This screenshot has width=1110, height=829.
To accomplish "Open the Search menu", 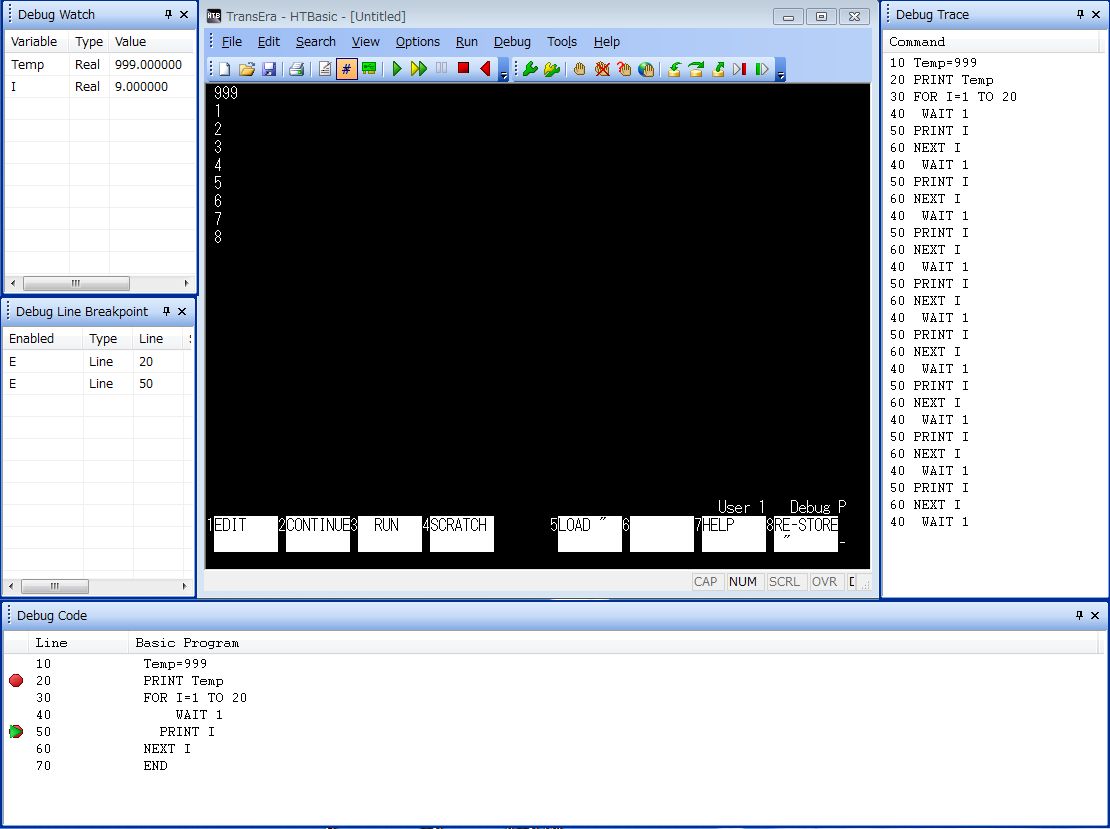I will coord(316,42).
